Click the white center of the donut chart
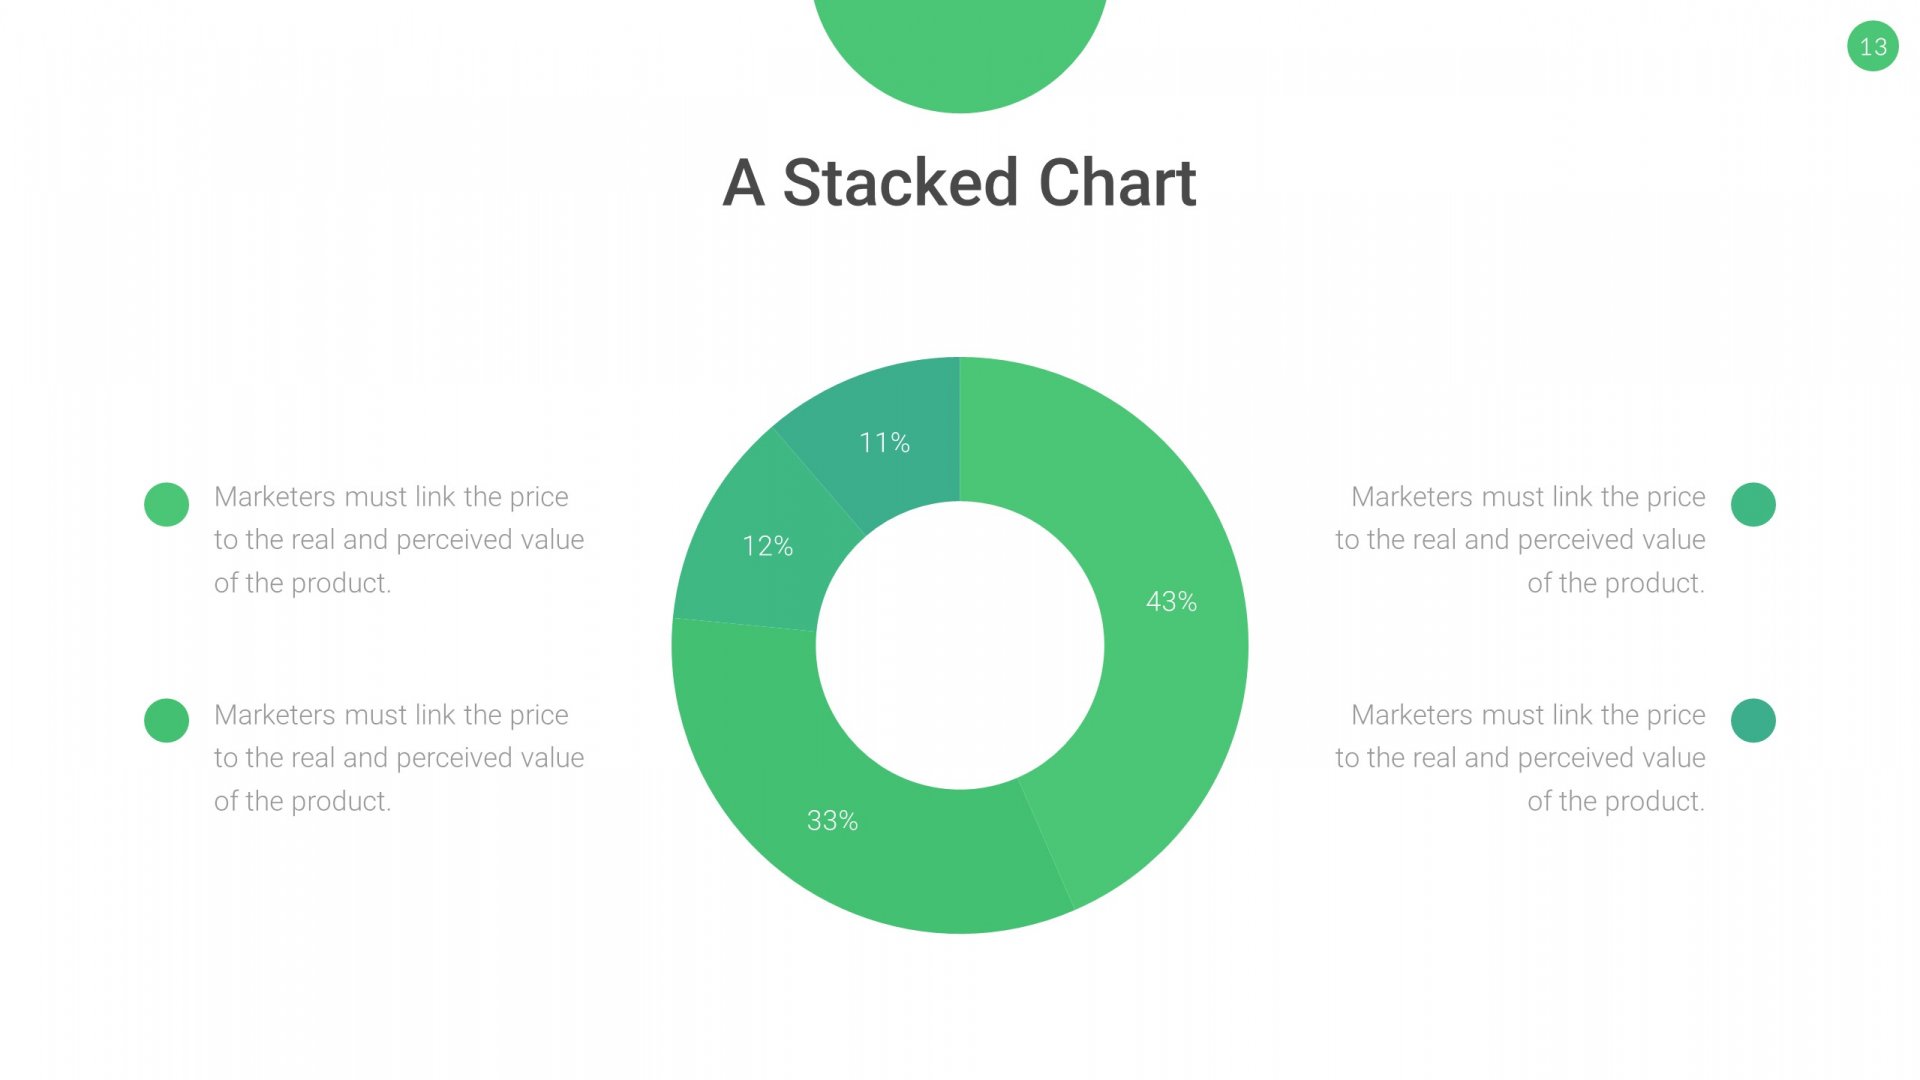This screenshot has width=1920, height=1080. point(960,646)
